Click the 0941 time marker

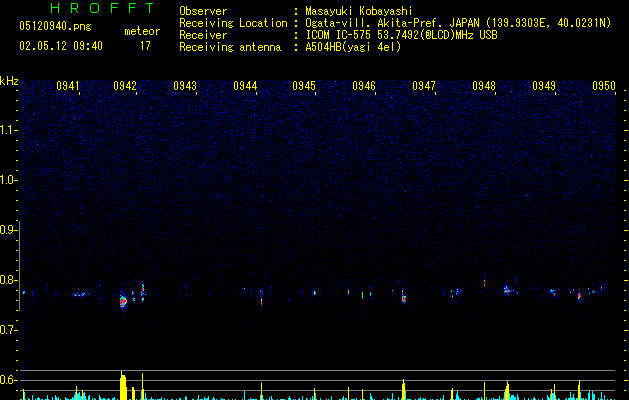coord(68,85)
